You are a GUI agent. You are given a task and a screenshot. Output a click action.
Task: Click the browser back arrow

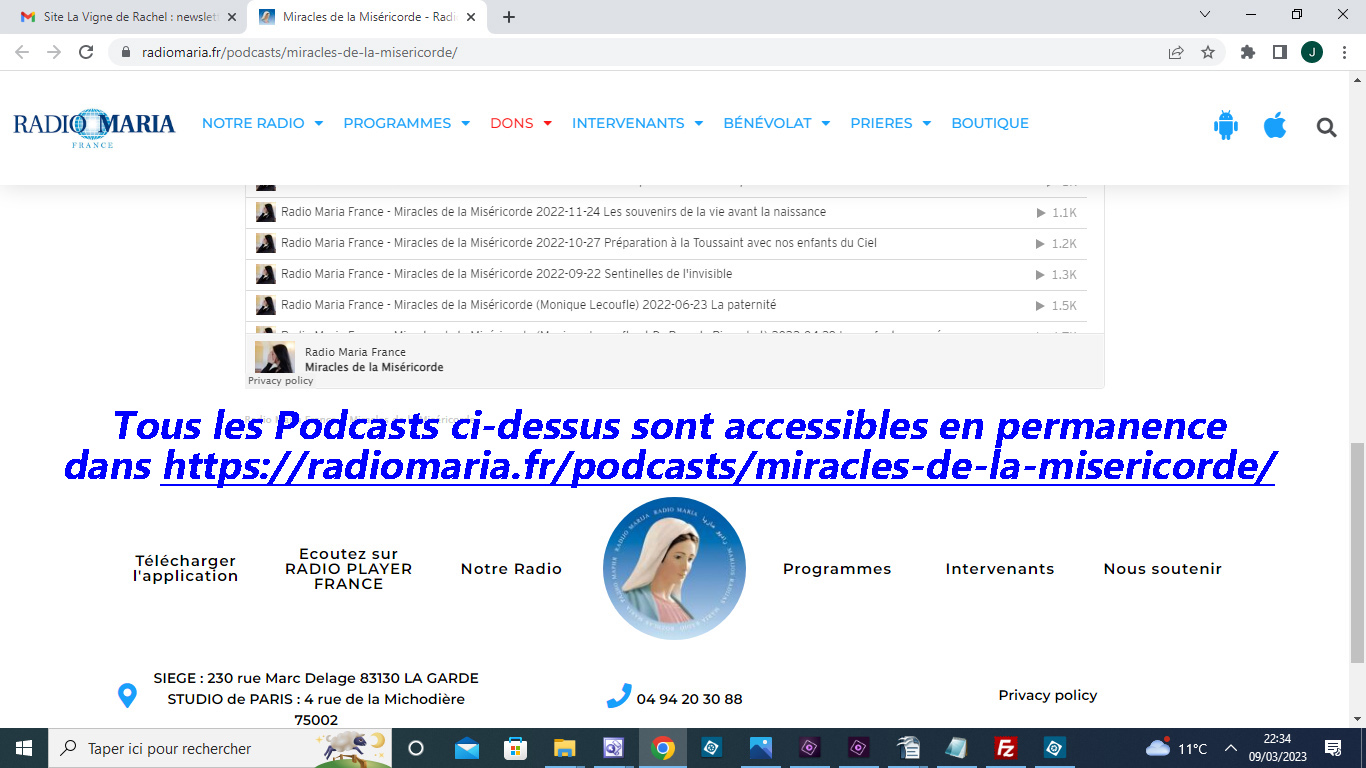22,52
